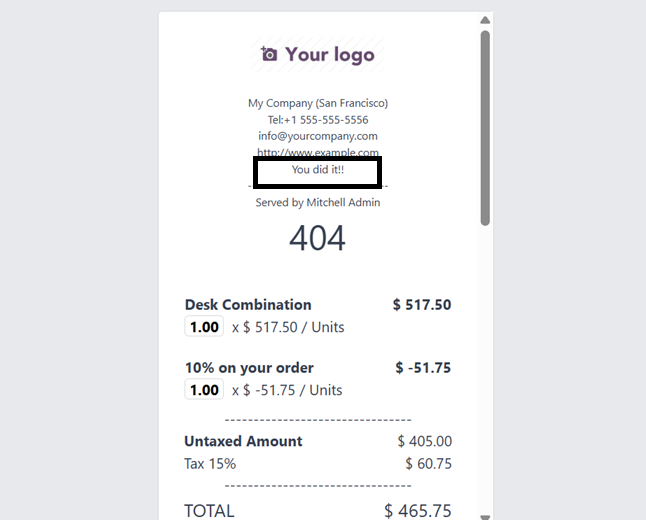The height and width of the screenshot is (520, 646).
Task: Select the "You did it!!" header text
Action: click(x=318, y=169)
